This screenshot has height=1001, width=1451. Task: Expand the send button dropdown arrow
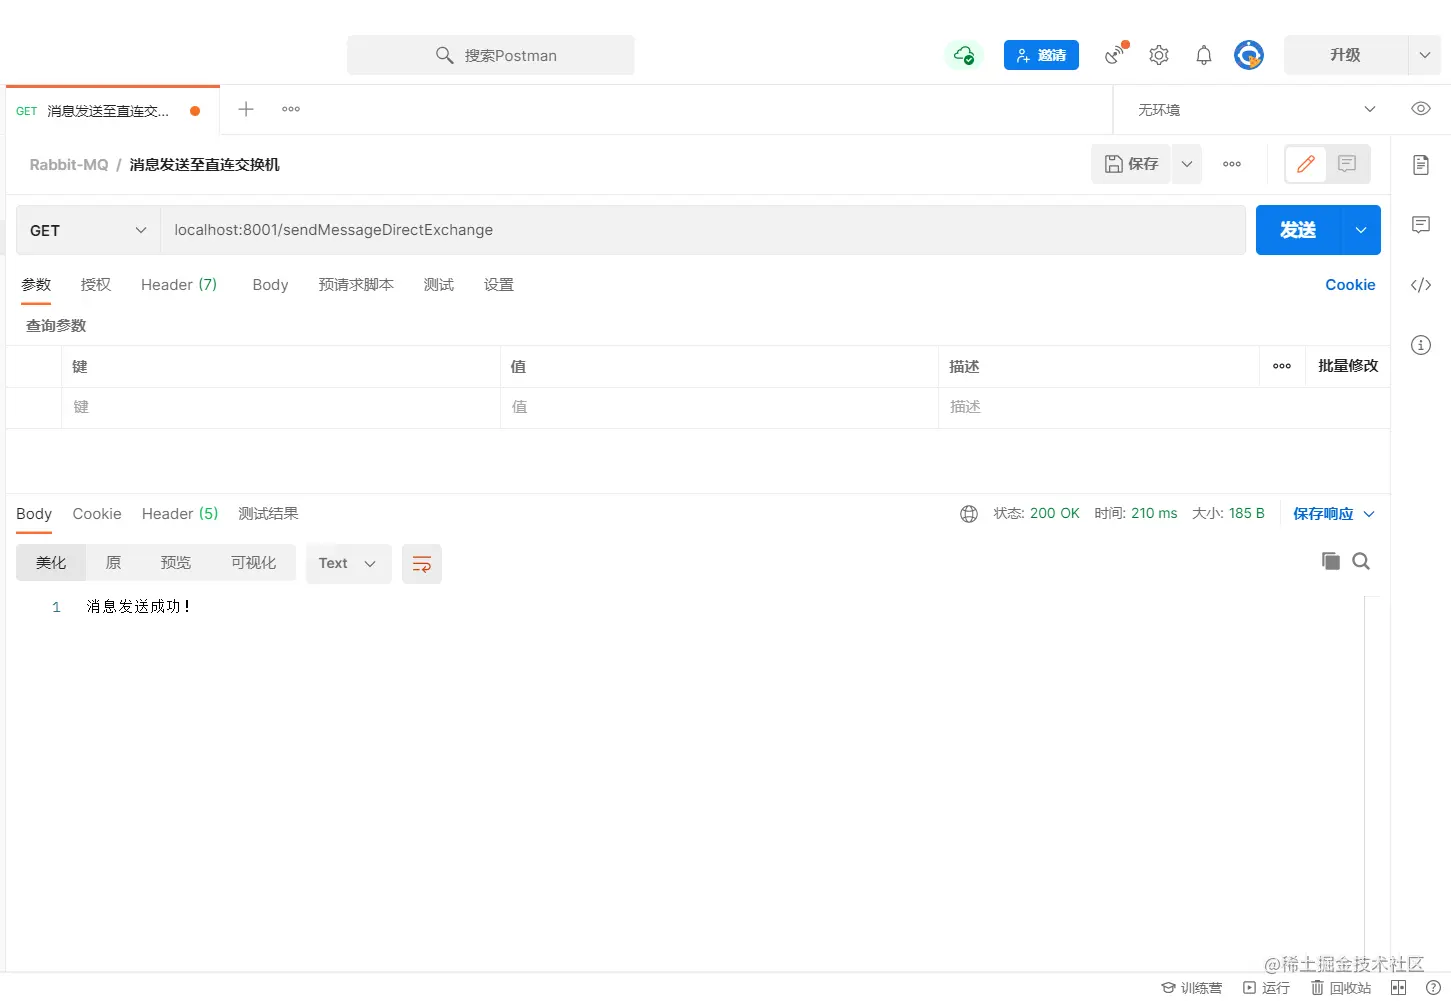(x=1361, y=230)
